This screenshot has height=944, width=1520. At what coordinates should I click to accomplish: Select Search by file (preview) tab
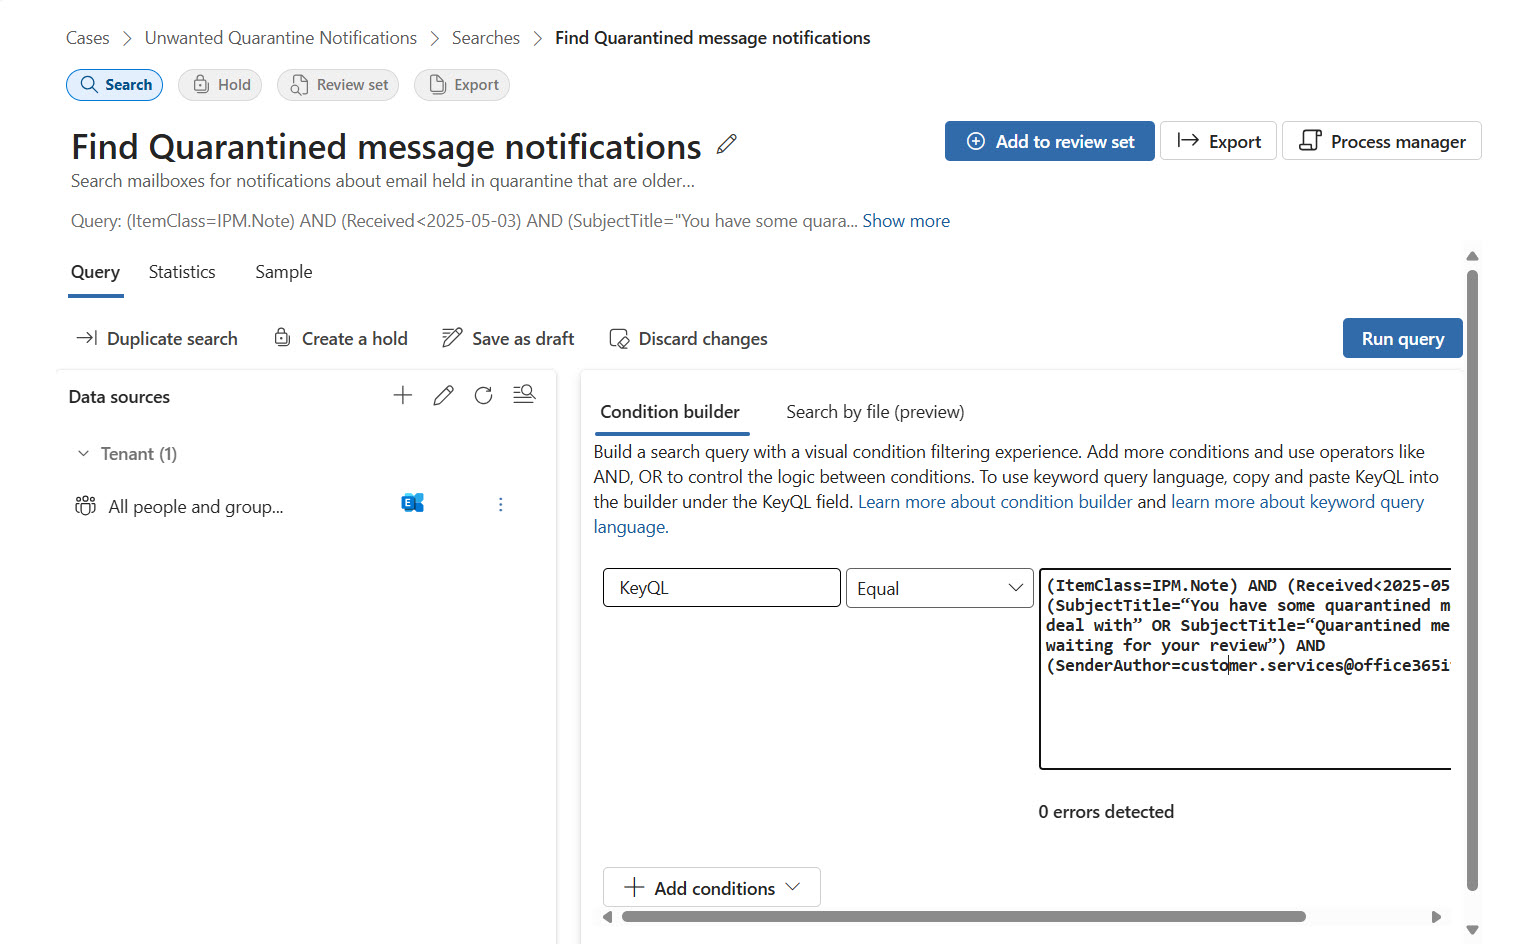pos(875,412)
